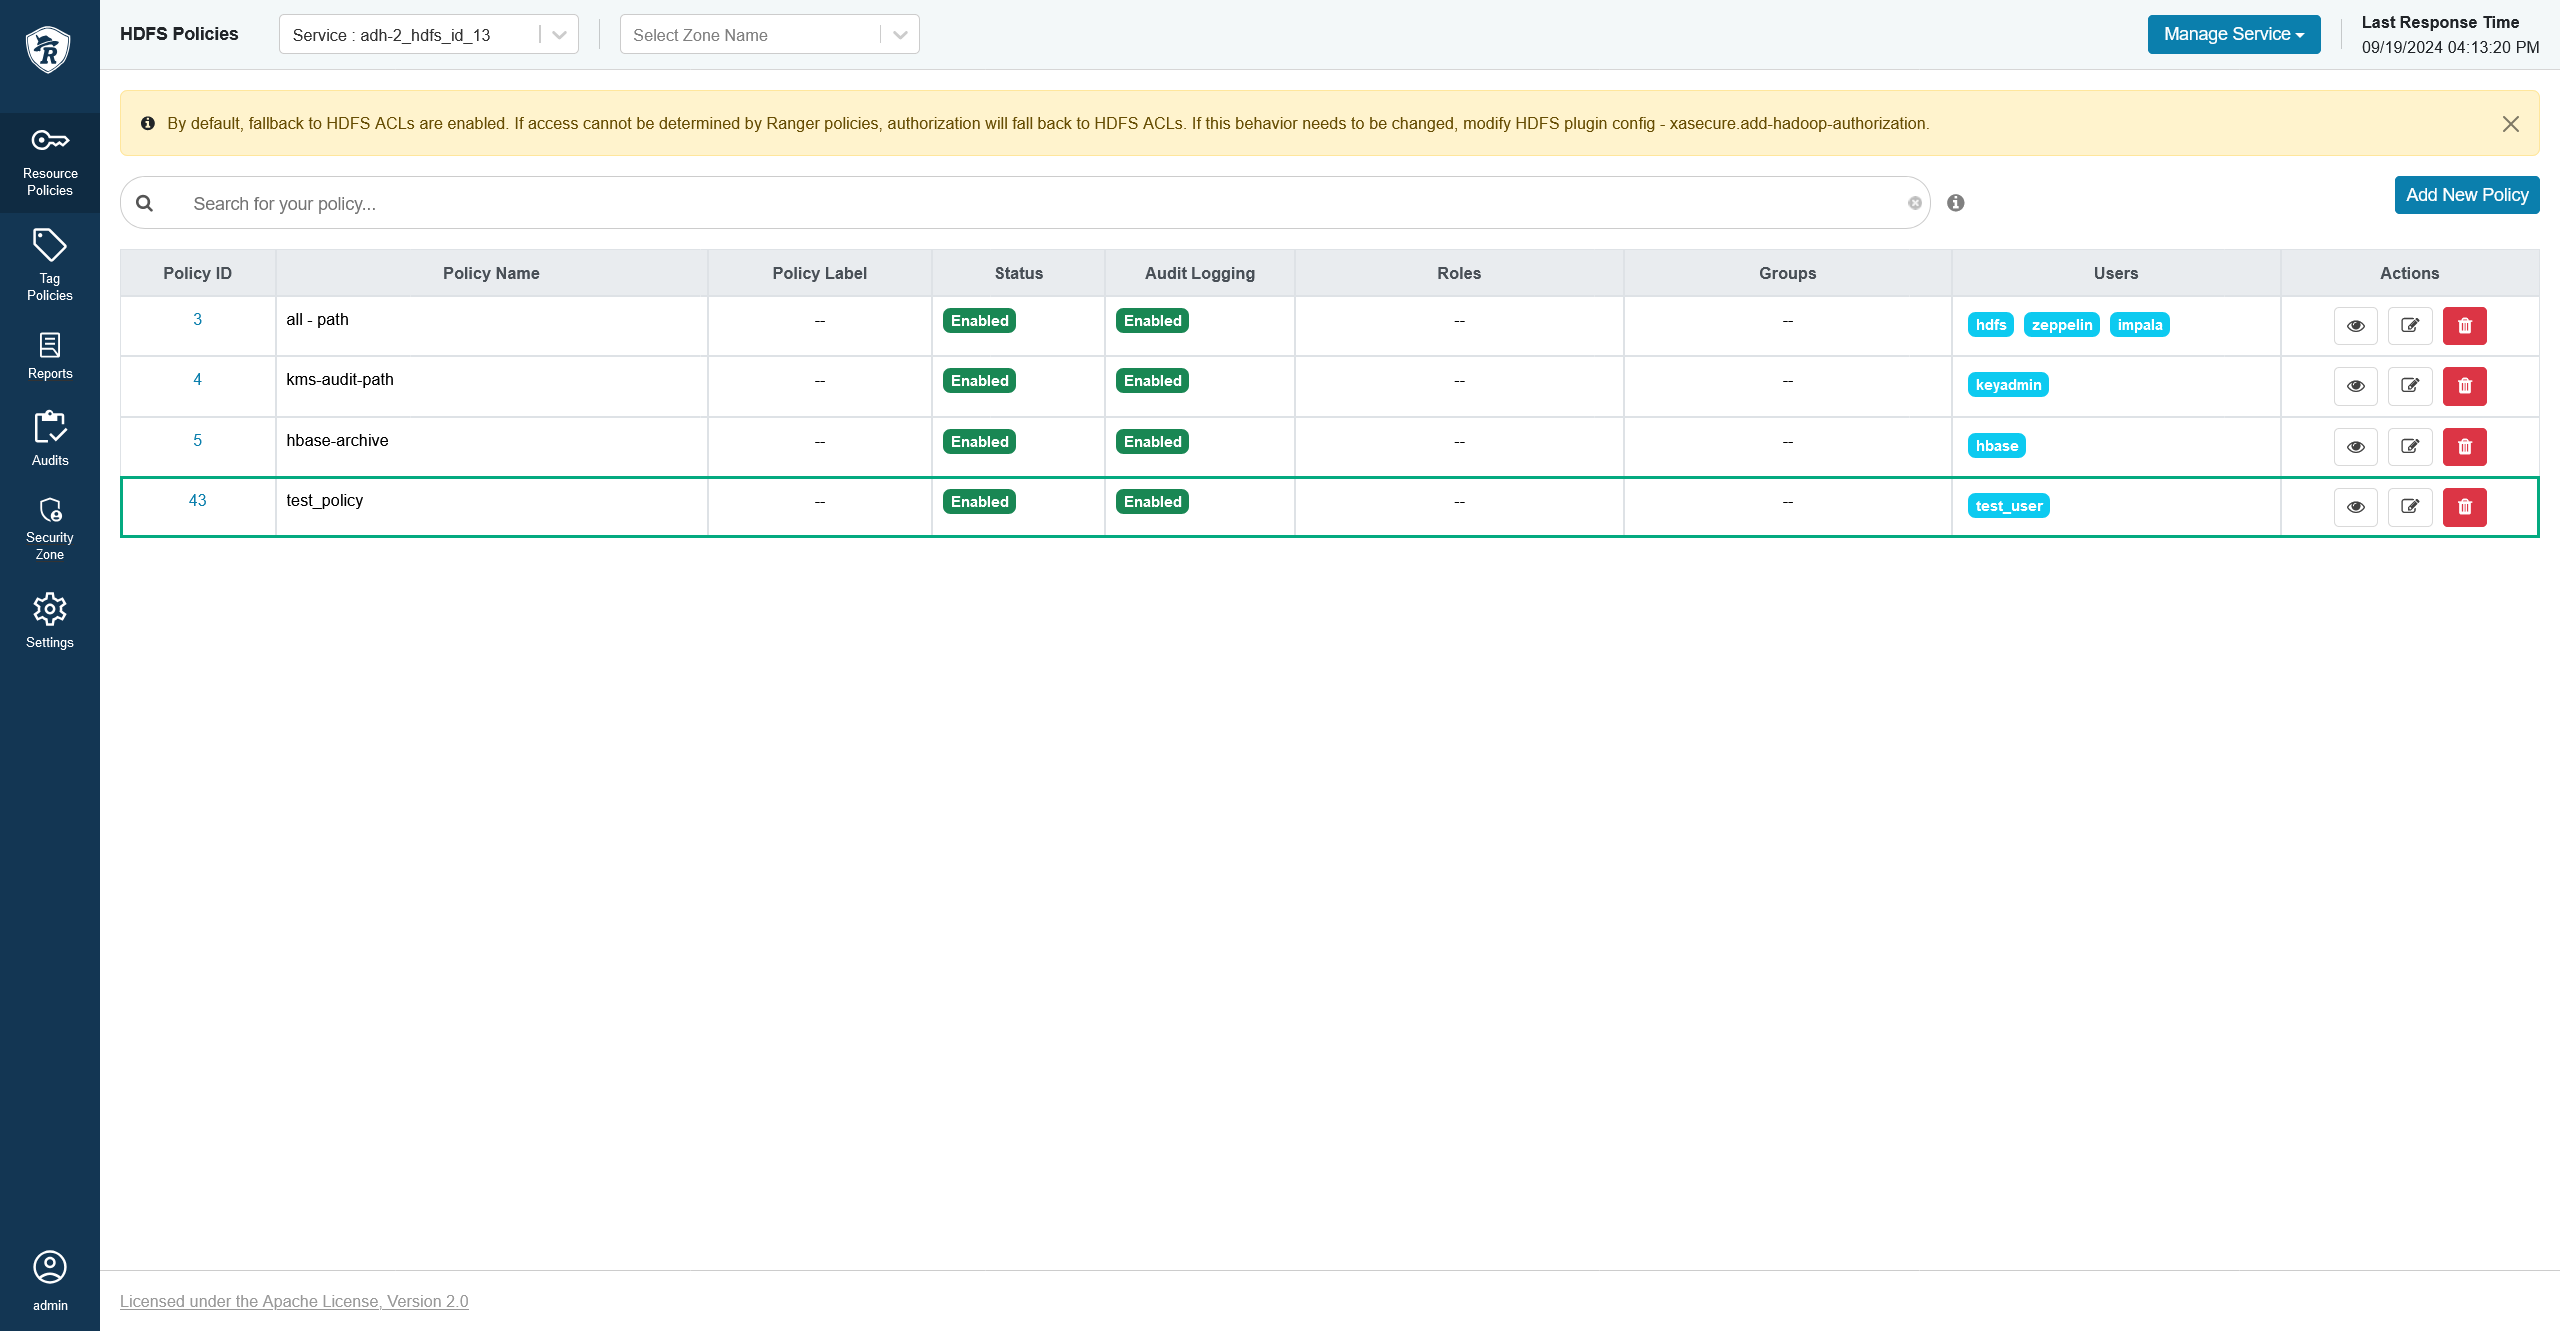Viewport: 2560px width, 1331px height.
Task: Open Reports section in sidebar
Action: click(50, 356)
